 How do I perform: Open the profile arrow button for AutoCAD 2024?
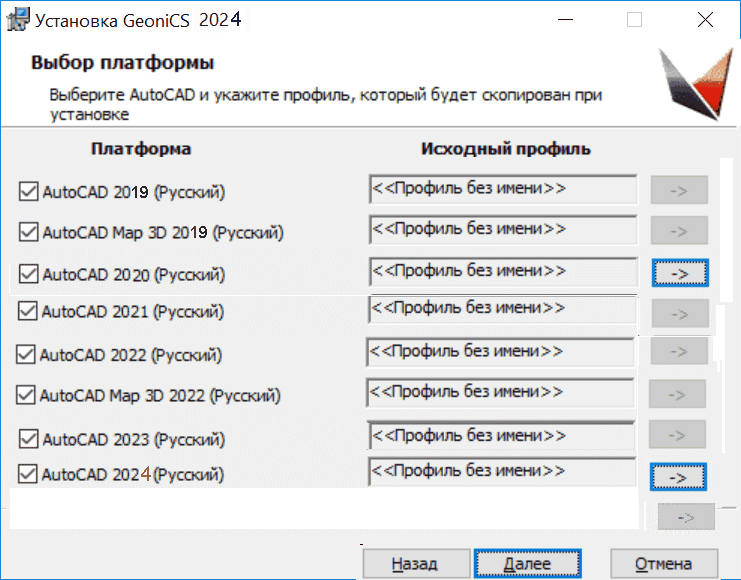click(x=678, y=477)
